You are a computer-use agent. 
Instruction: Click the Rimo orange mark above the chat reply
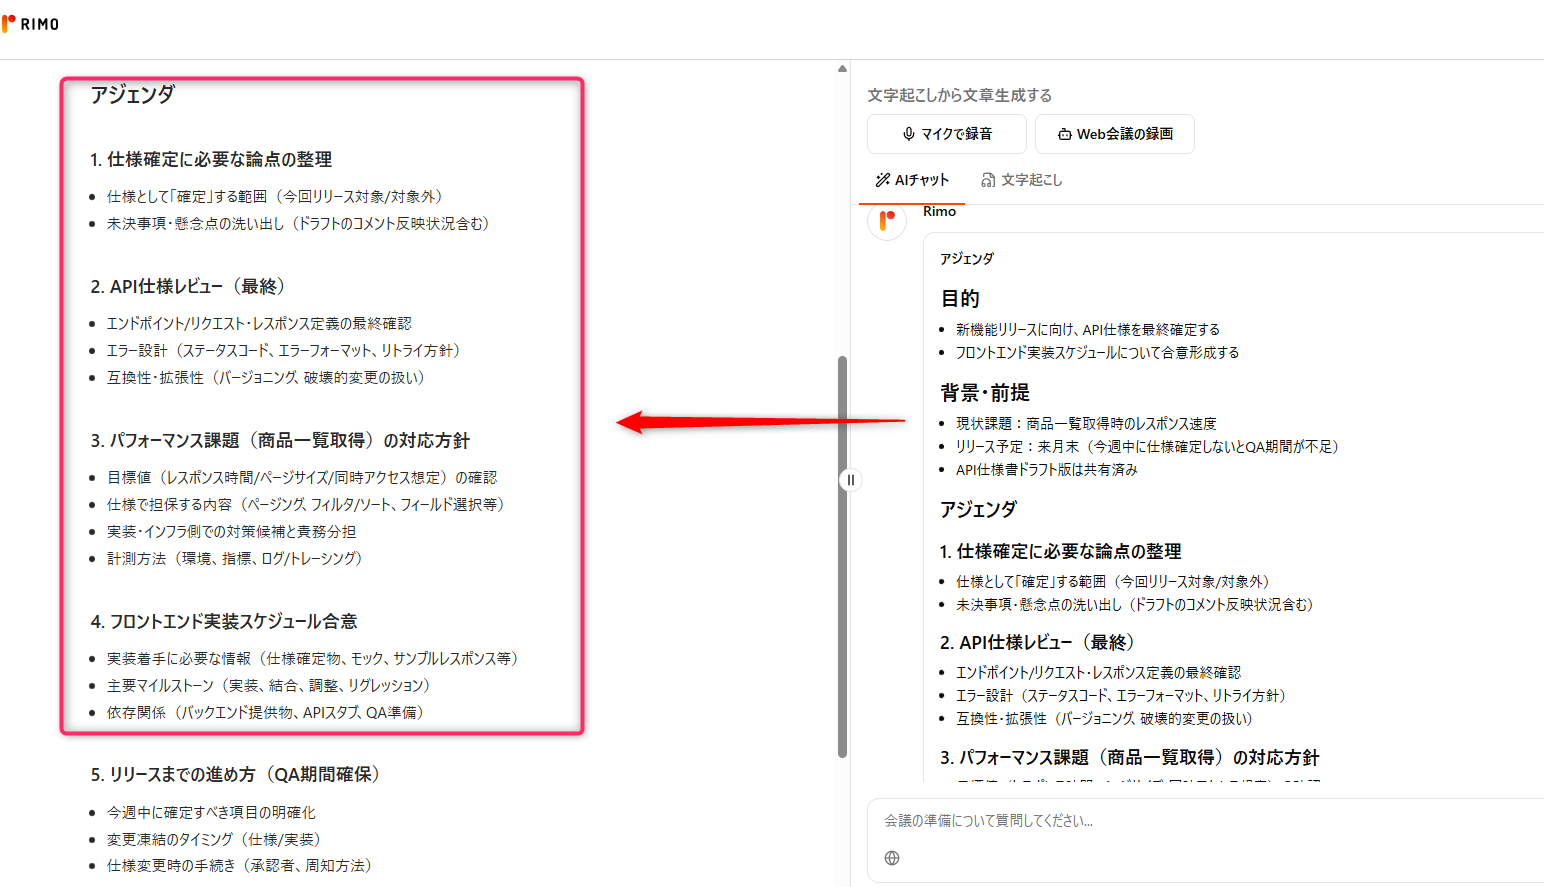click(886, 221)
